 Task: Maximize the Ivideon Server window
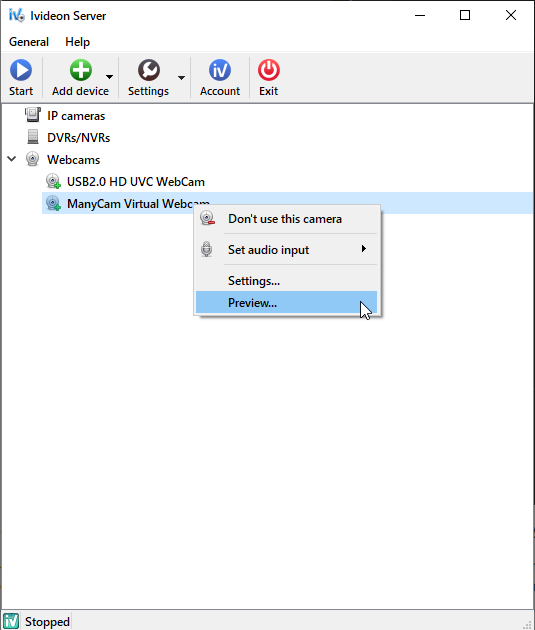[x=465, y=15]
